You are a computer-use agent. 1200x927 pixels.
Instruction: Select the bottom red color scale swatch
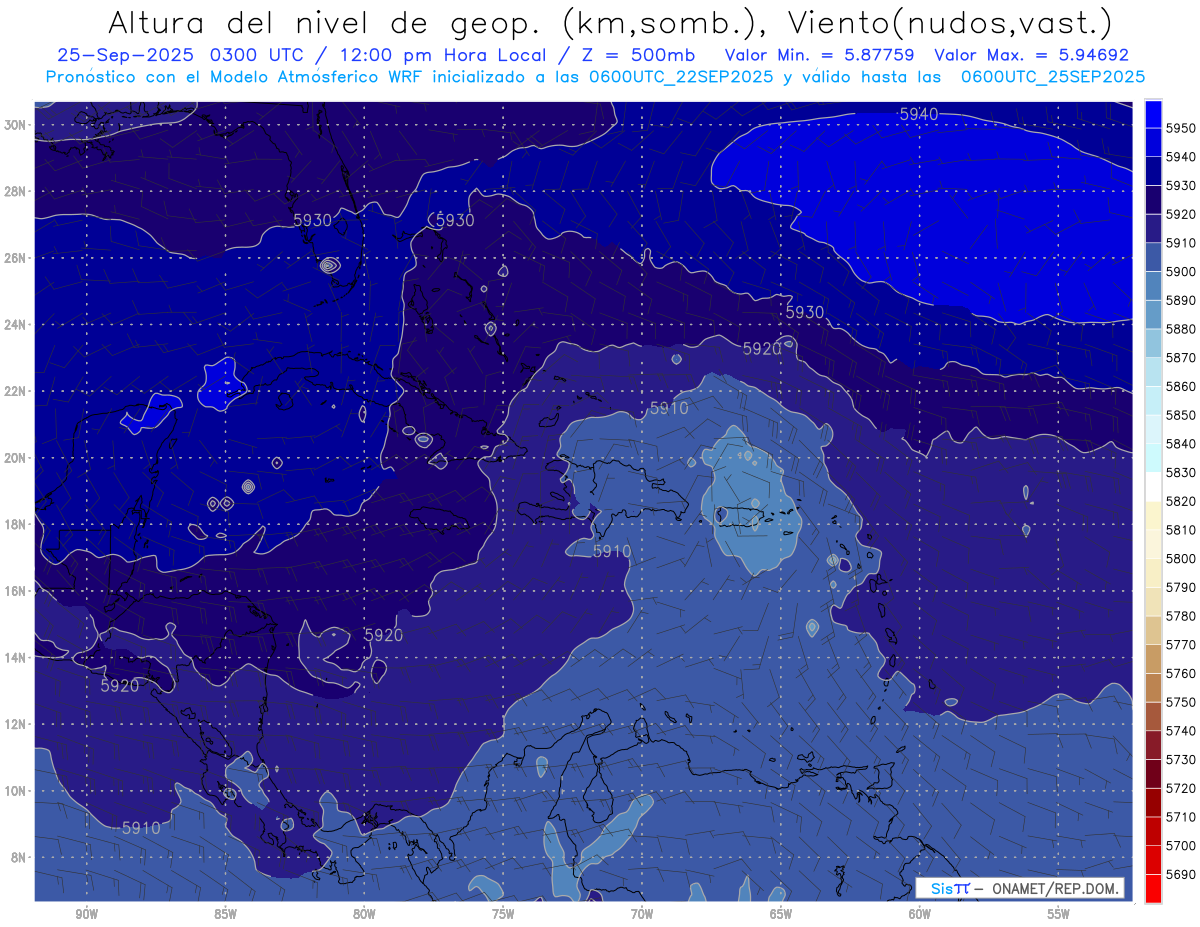pyautogui.click(x=1153, y=888)
